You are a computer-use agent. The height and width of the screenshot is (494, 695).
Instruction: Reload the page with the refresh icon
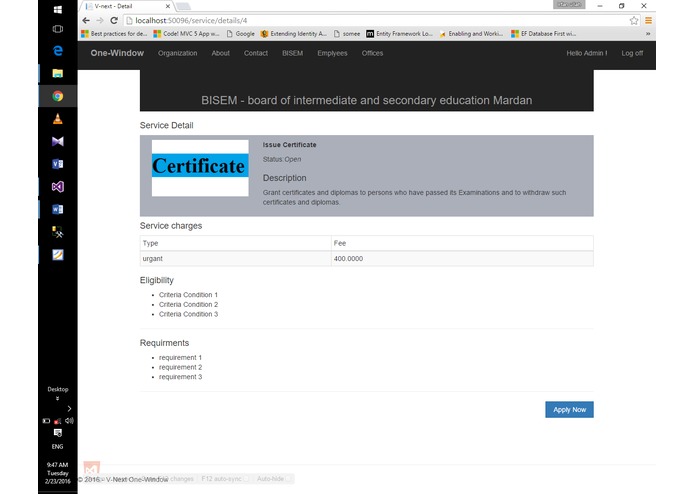click(x=114, y=20)
